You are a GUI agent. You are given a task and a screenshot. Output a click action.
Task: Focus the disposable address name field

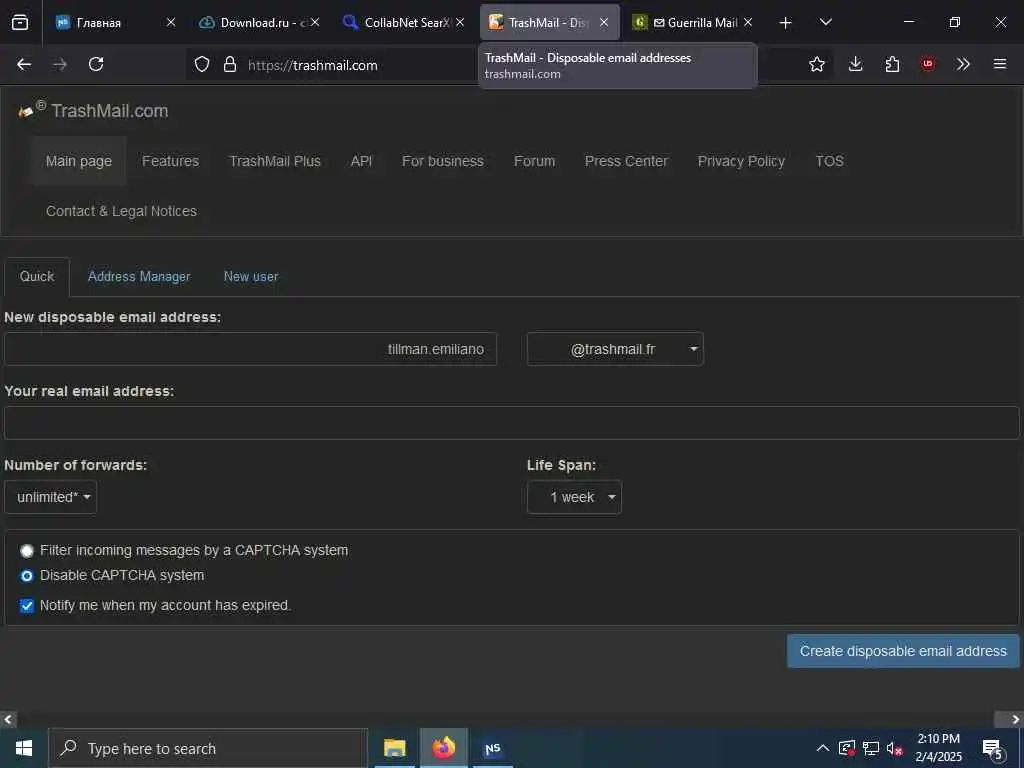(x=251, y=349)
